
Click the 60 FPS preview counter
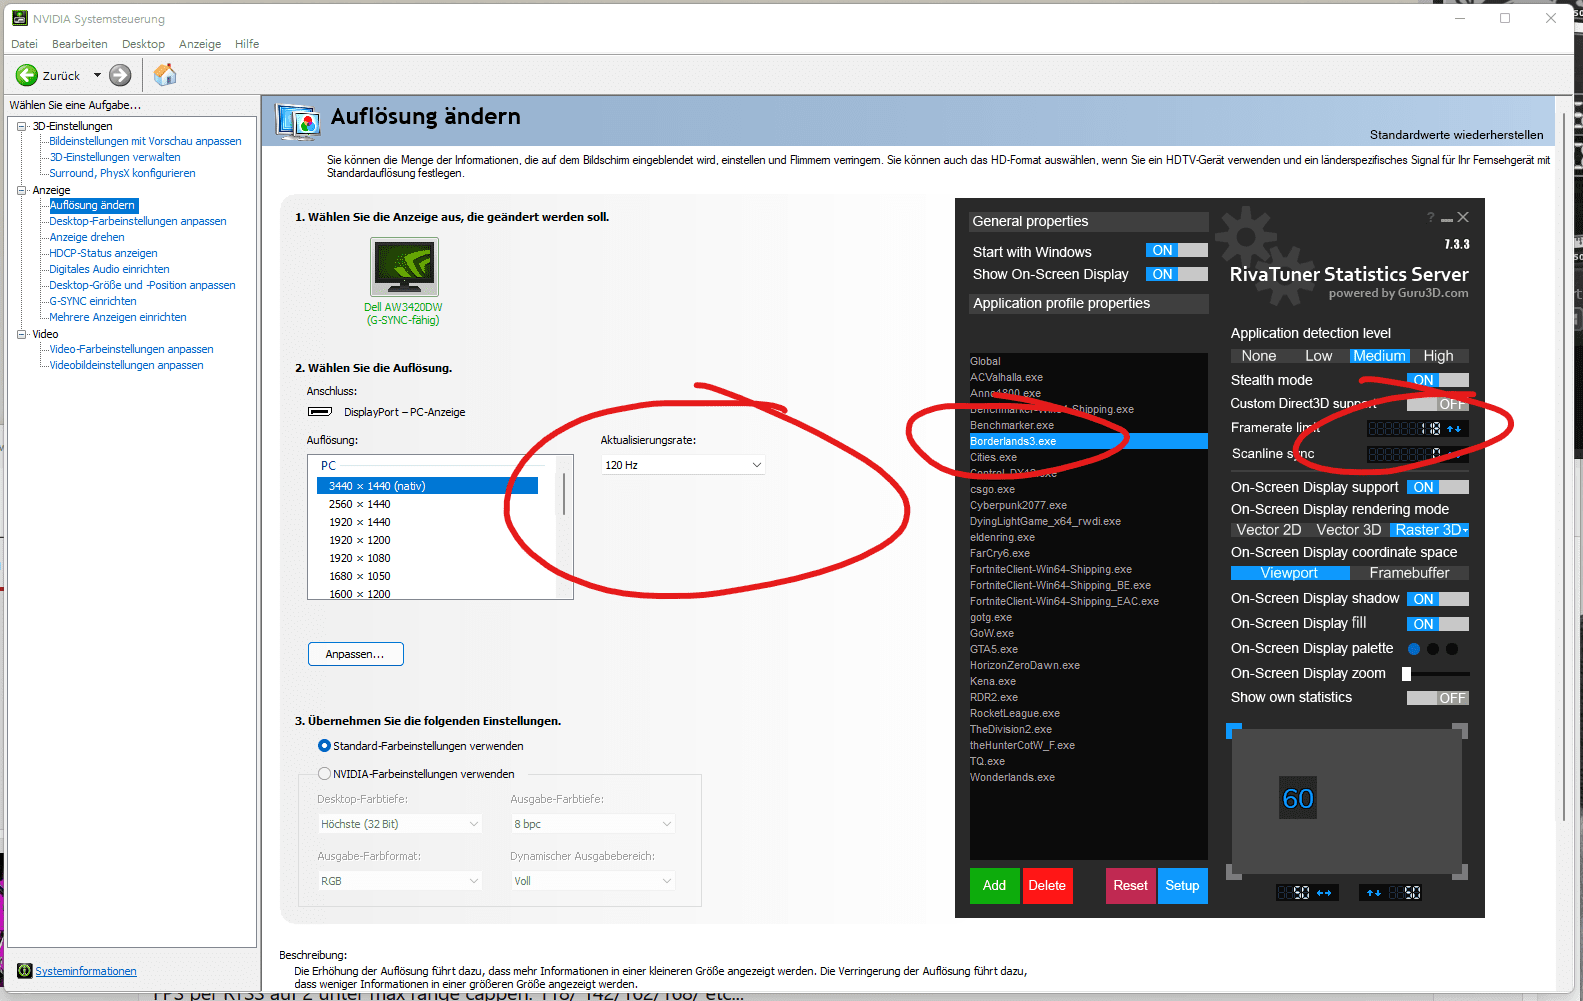1298,799
